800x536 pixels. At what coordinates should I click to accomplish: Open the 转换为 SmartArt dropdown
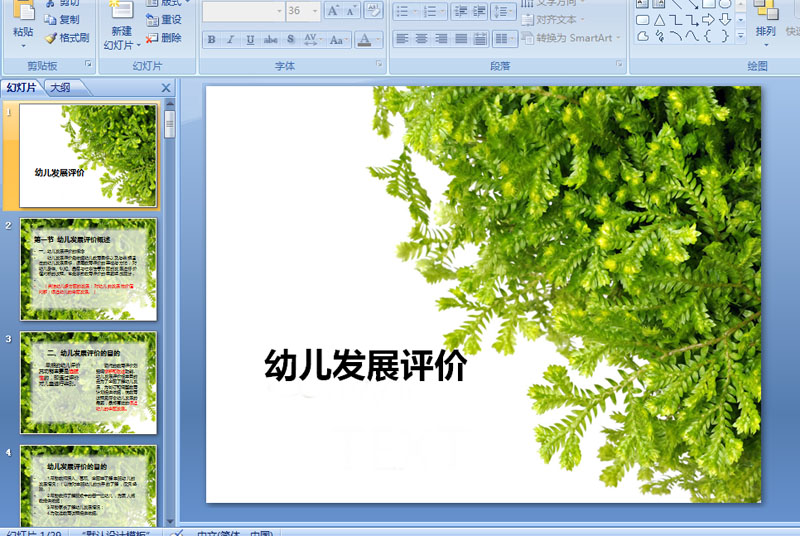[x=571, y=38]
